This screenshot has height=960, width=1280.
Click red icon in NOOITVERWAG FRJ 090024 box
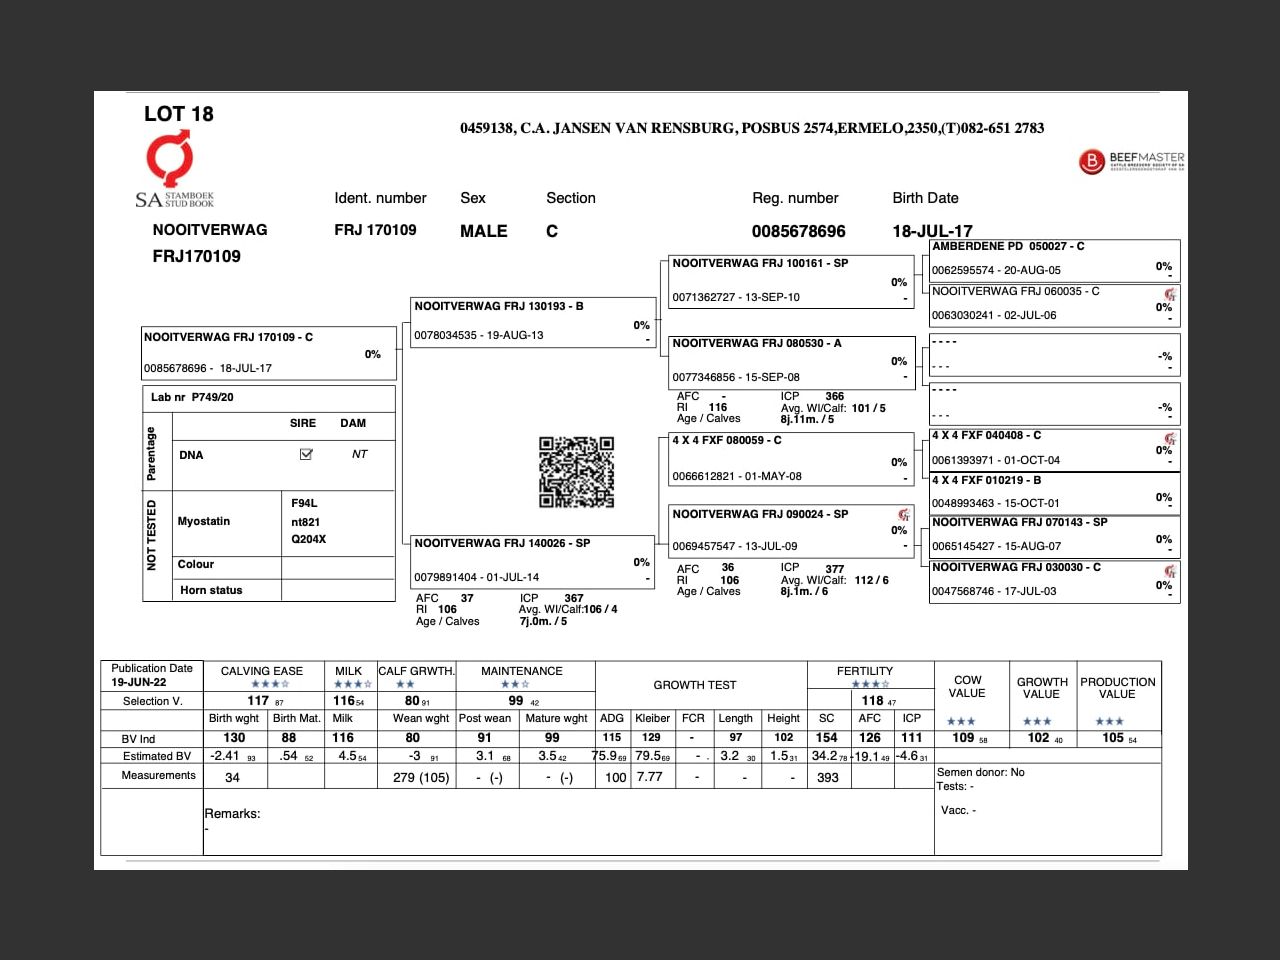point(903,515)
